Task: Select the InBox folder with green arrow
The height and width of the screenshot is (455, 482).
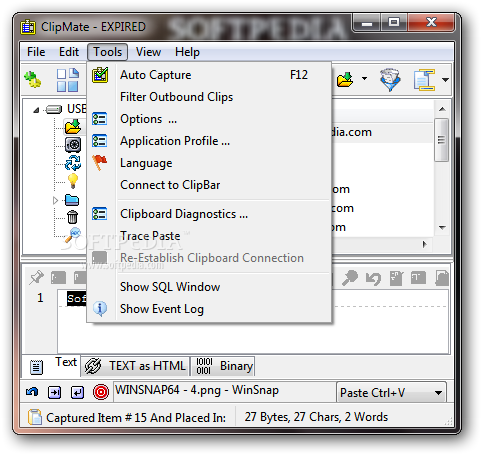Action: pyautogui.click(x=73, y=127)
